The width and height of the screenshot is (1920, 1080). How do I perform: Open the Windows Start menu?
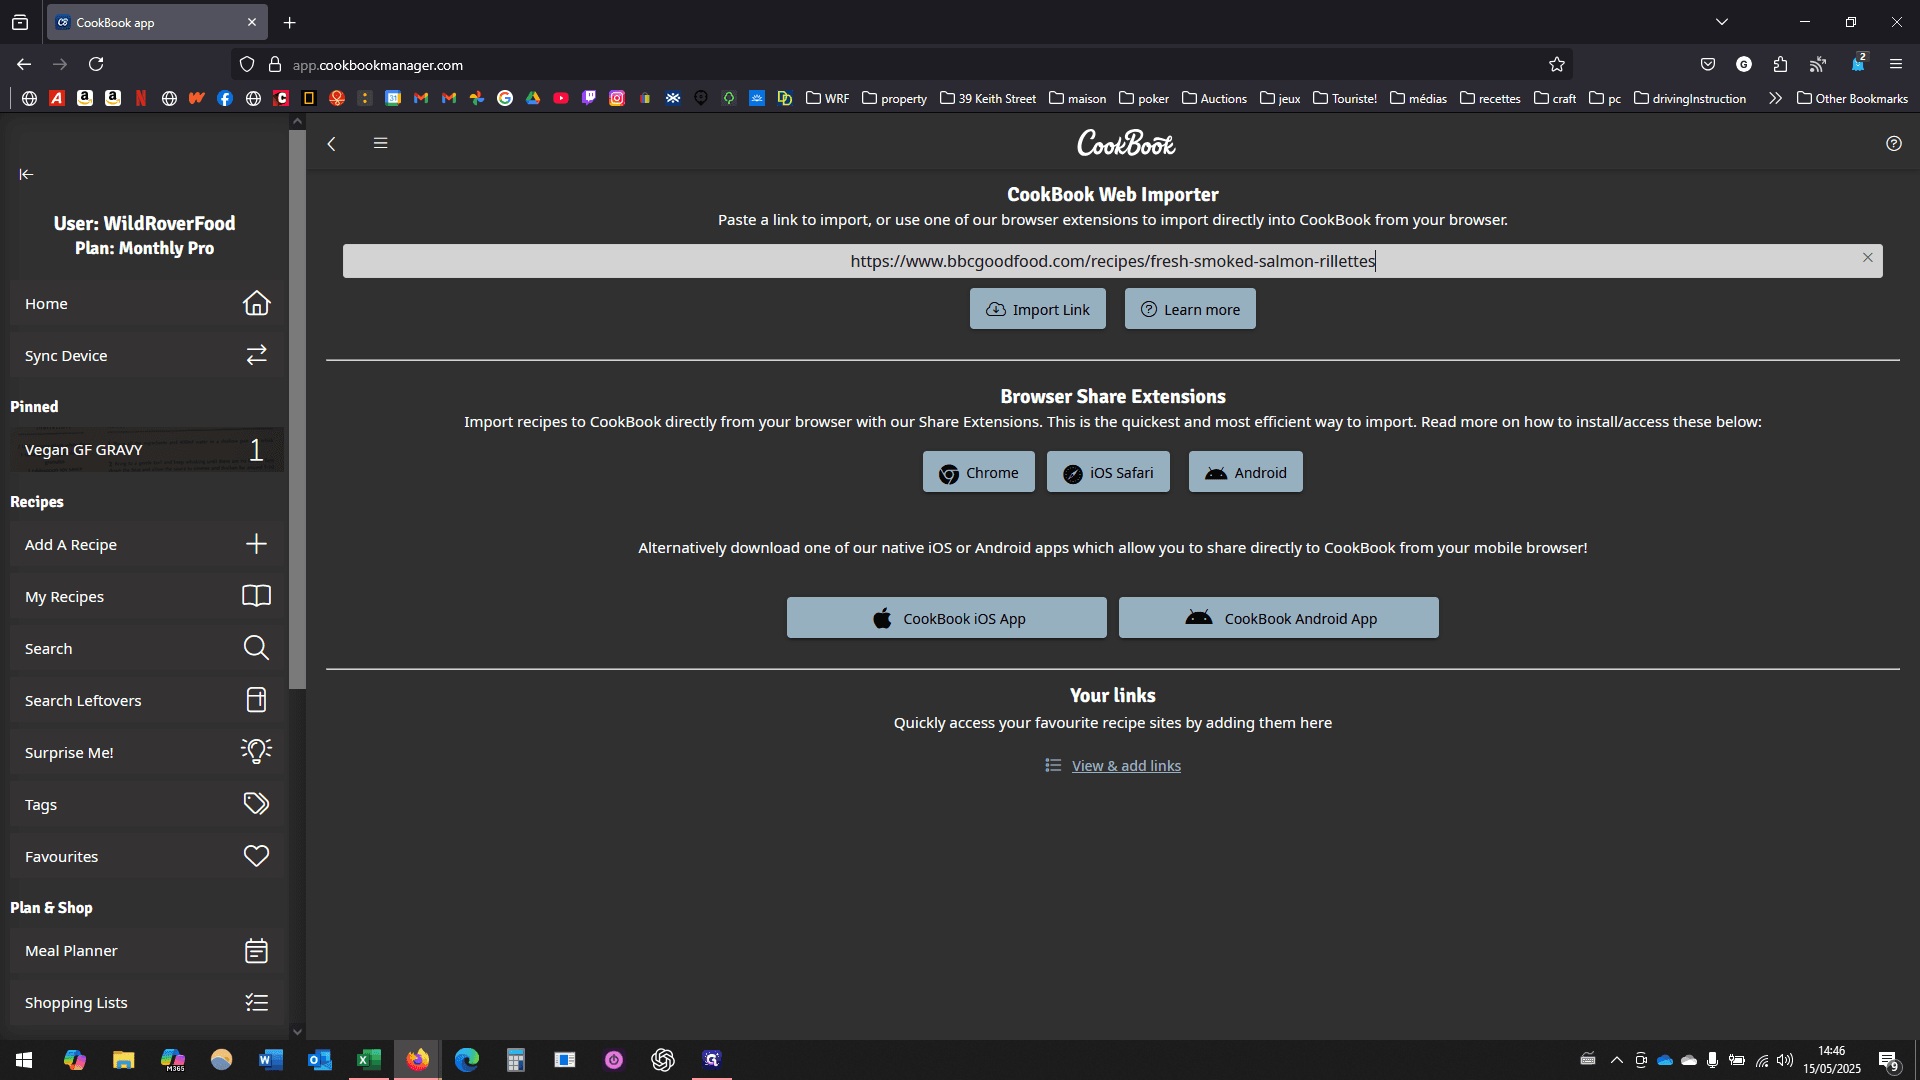pos(24,1060)
